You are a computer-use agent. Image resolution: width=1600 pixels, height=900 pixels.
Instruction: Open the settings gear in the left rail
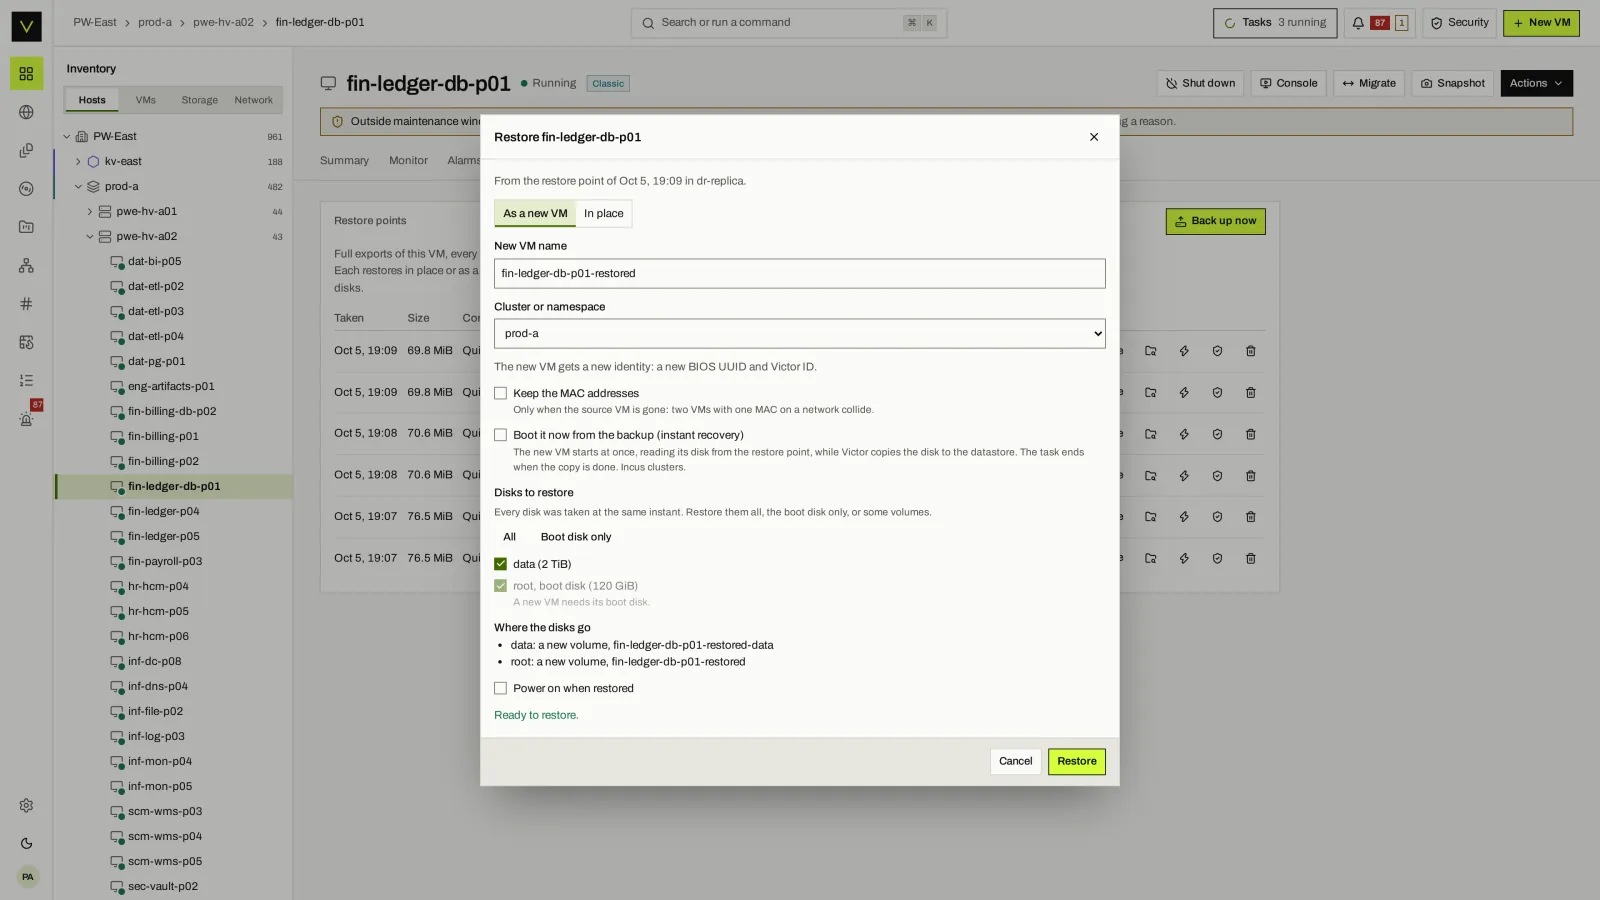(26, 806)
